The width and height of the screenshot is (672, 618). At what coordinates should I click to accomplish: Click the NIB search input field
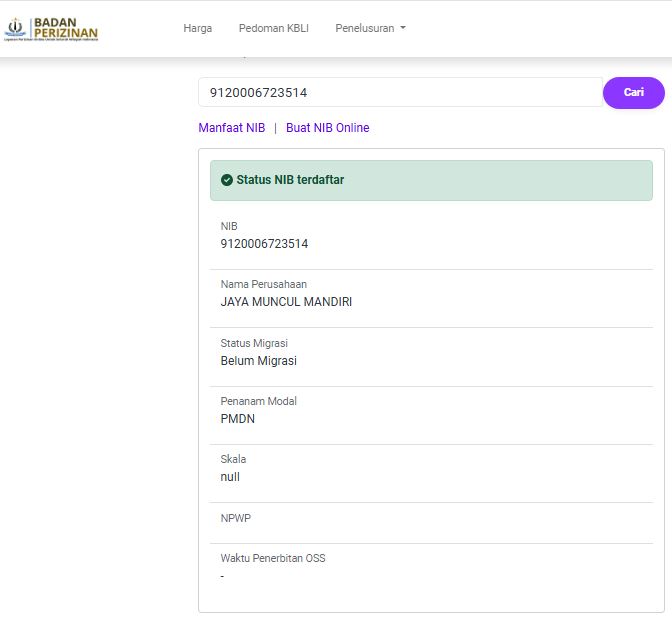pos(400,93)
